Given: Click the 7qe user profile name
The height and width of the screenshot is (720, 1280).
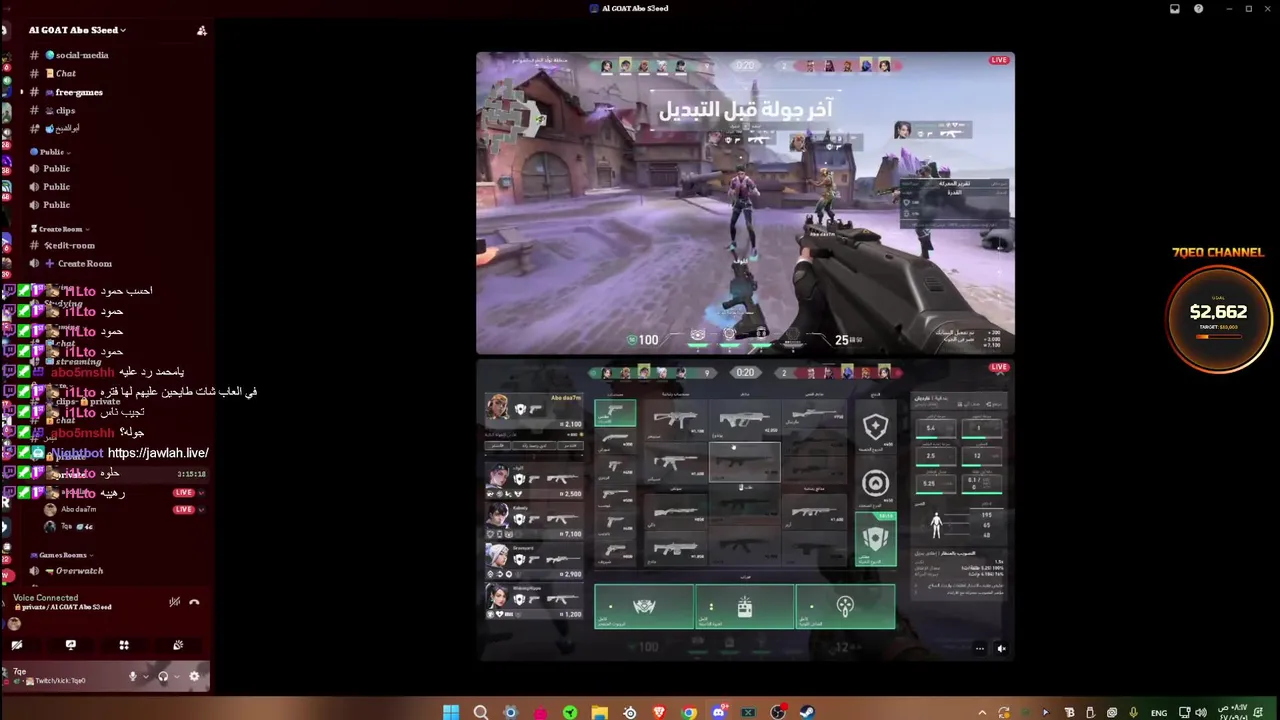Looking at the screenshot, I should (x=20, y=671).
